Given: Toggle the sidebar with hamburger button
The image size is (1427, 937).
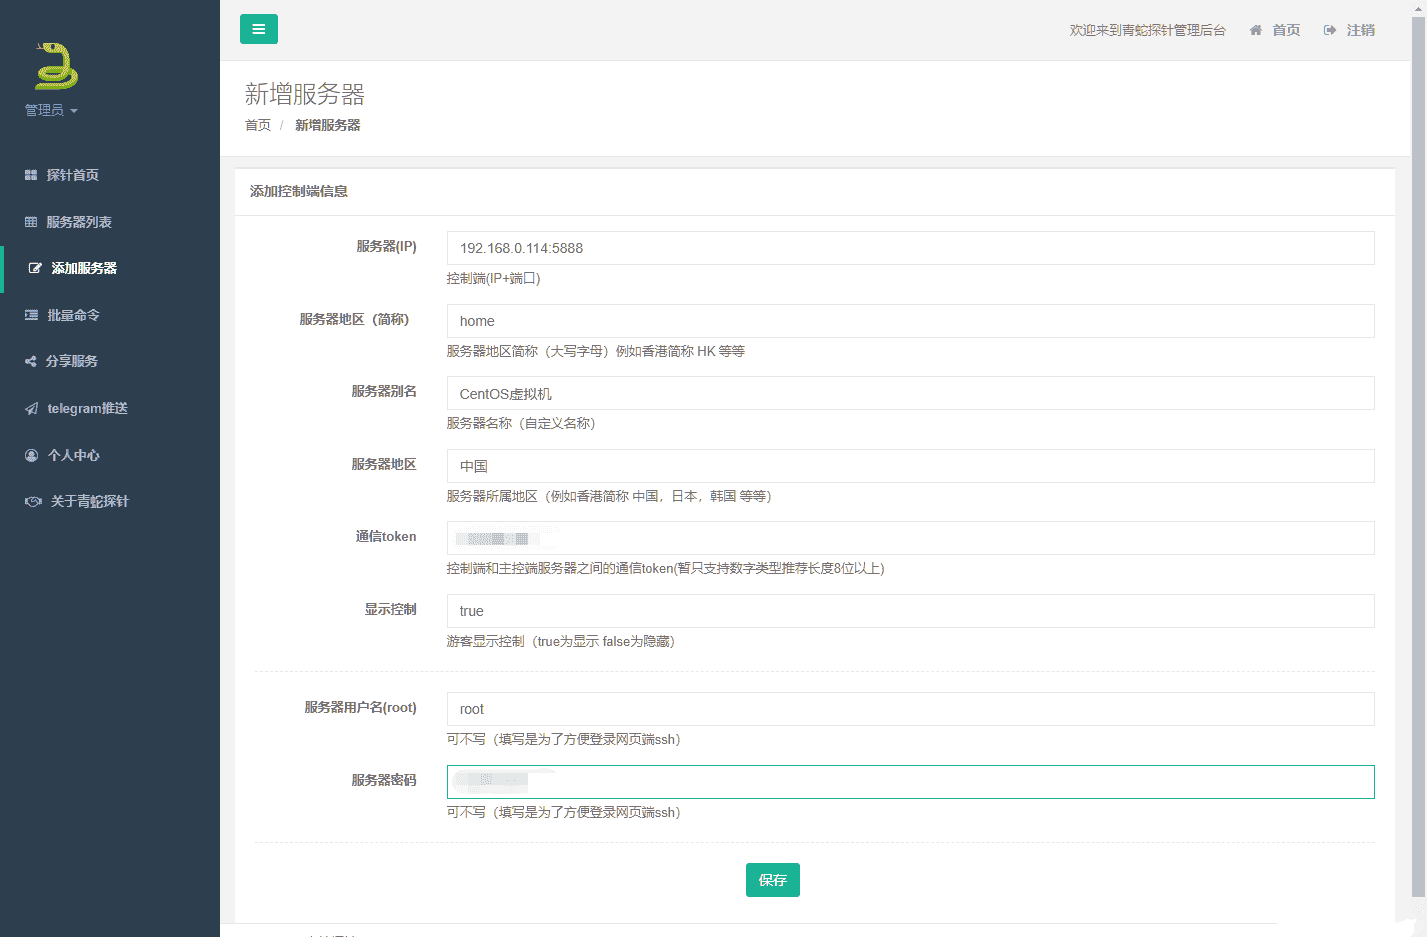Looking at the screenshot, I should [259, 29].
